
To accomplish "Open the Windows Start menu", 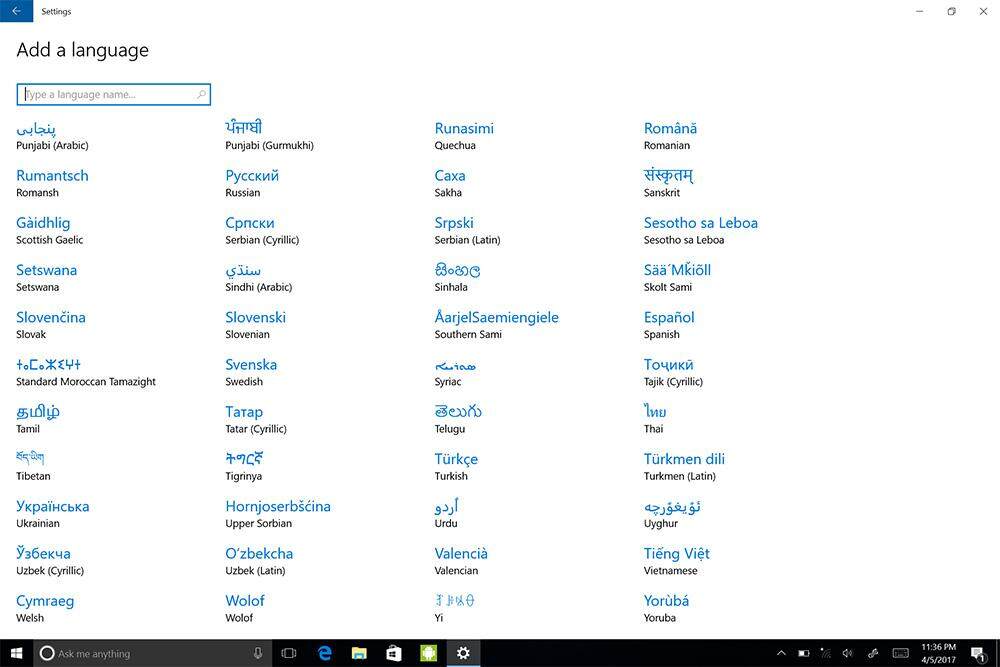I will (15, 653).
